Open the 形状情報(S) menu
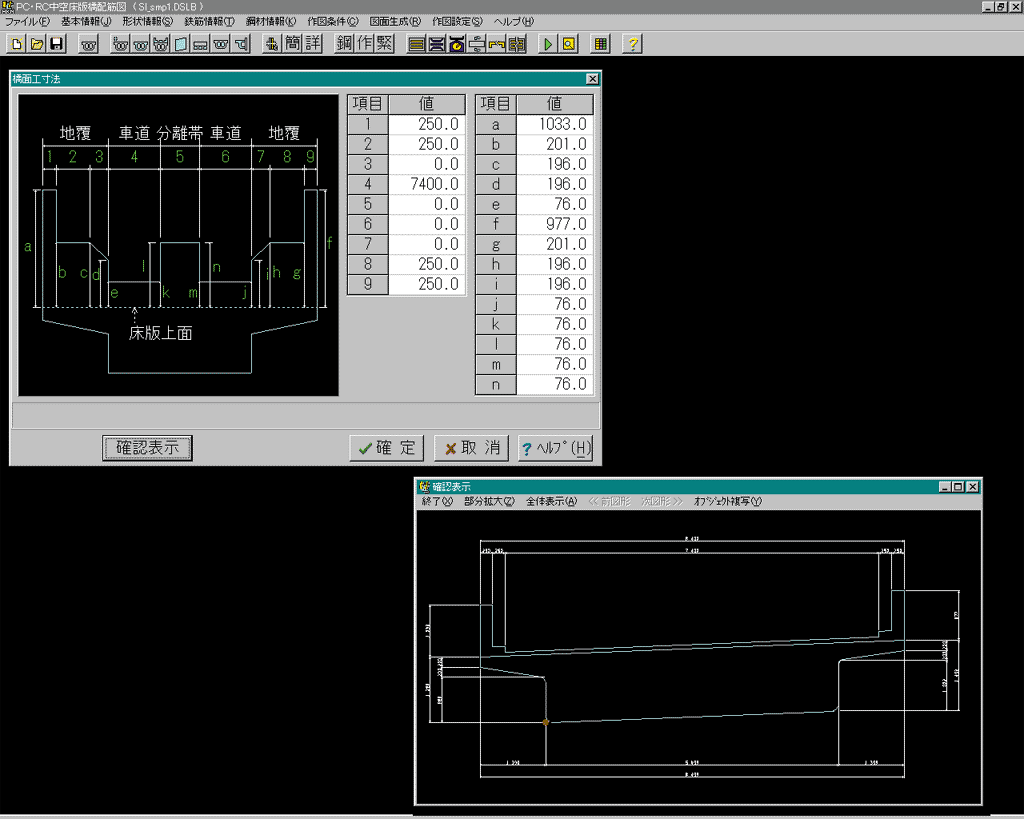Image resolution: width=1024 pixels, height=819 pixels. click(x=147, y=21)
